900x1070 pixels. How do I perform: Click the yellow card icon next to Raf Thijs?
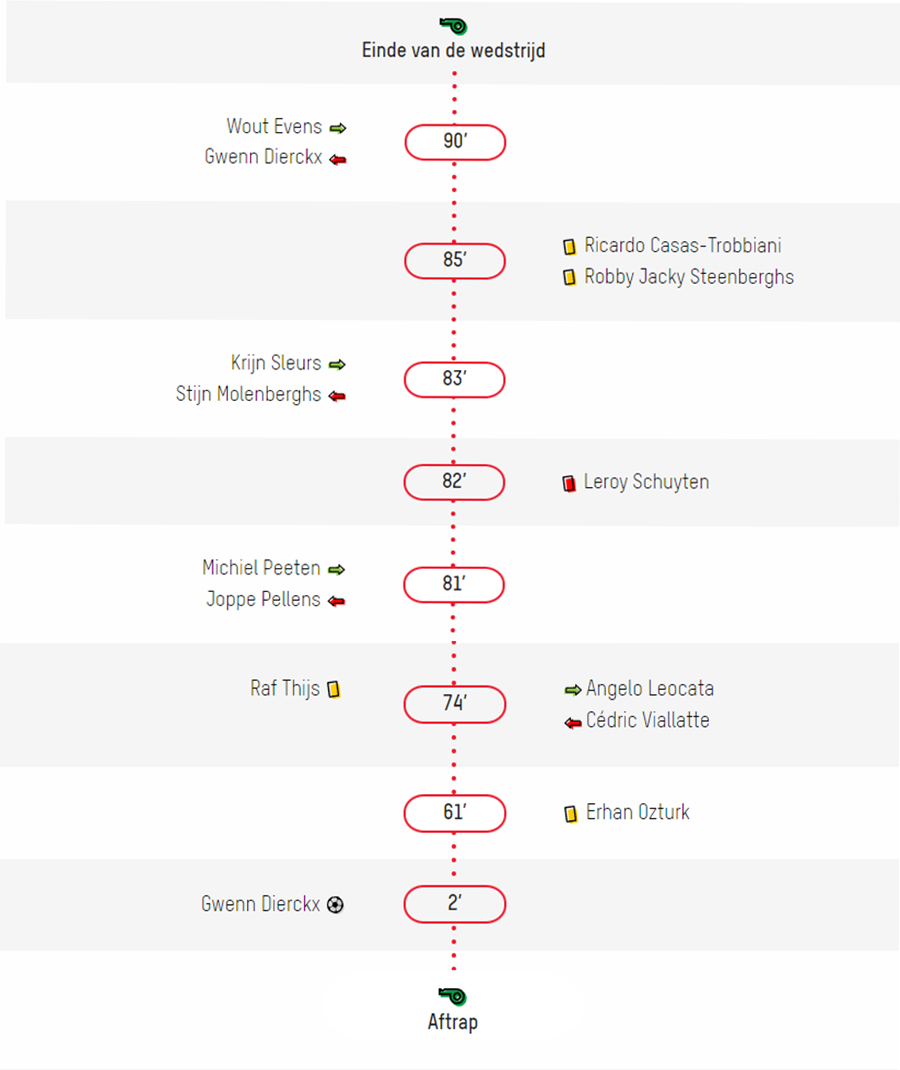(334, 689)
